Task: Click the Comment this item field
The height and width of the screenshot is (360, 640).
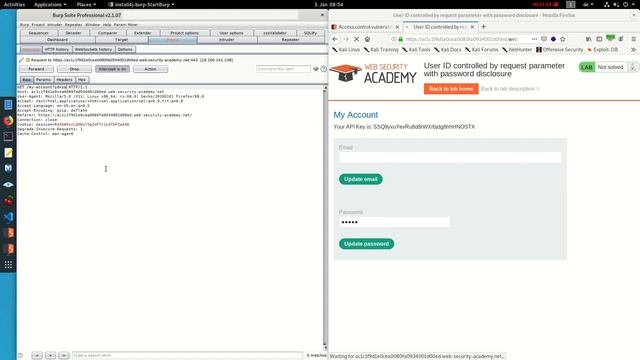Action: click(283, 69)
